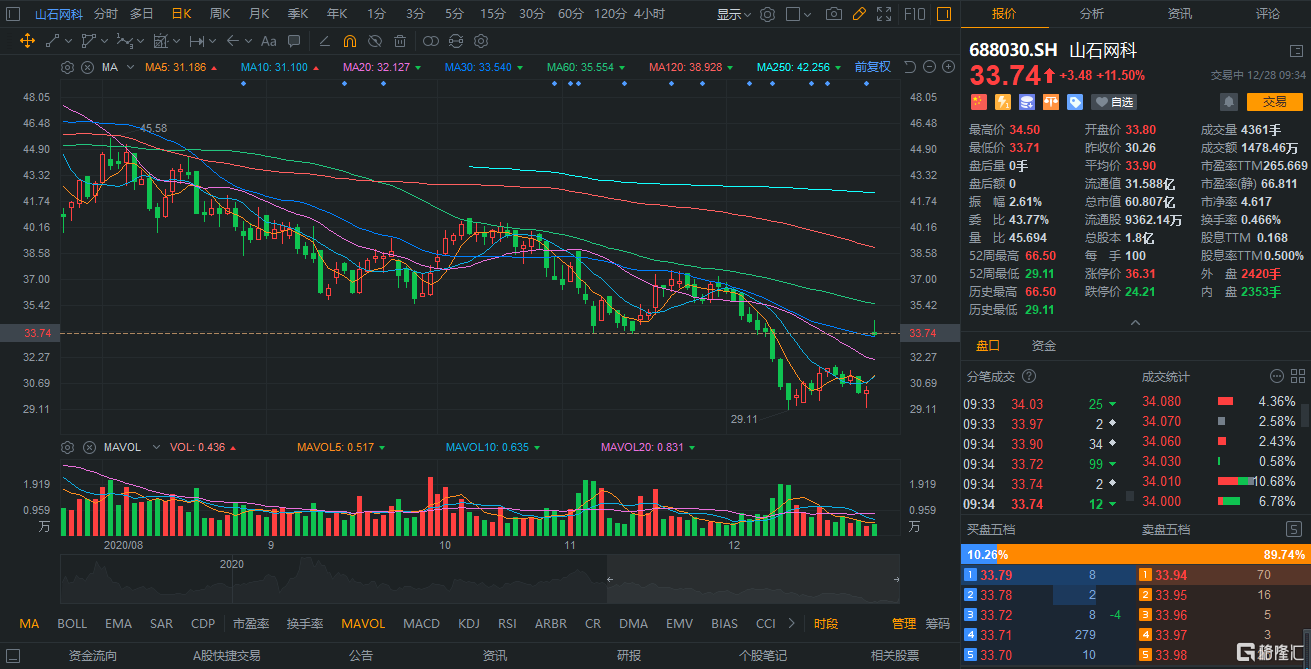
Task: Select the magnet snap drawing tool
Action: tap(350, 41)
